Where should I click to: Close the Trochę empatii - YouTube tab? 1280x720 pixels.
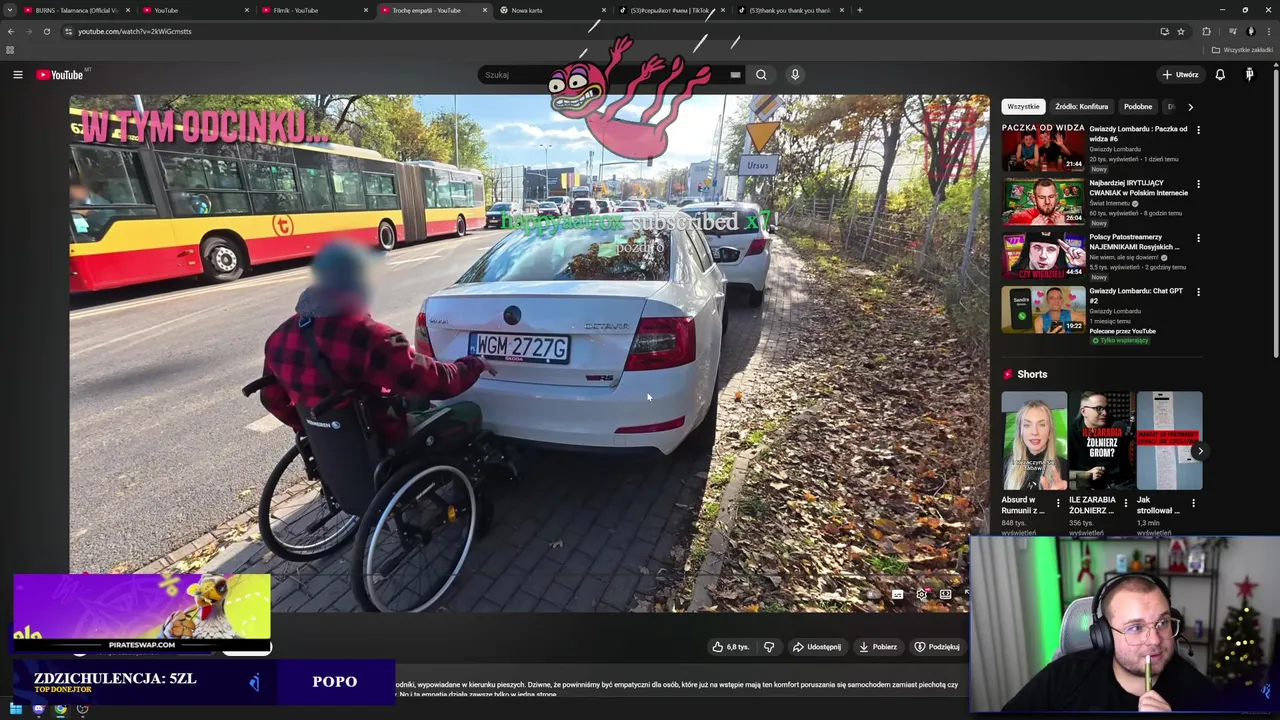point(485,10)
